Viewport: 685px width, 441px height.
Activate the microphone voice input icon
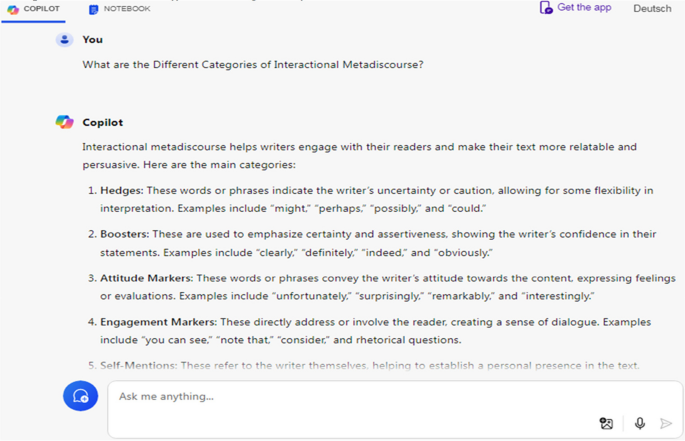click(640, 423)
